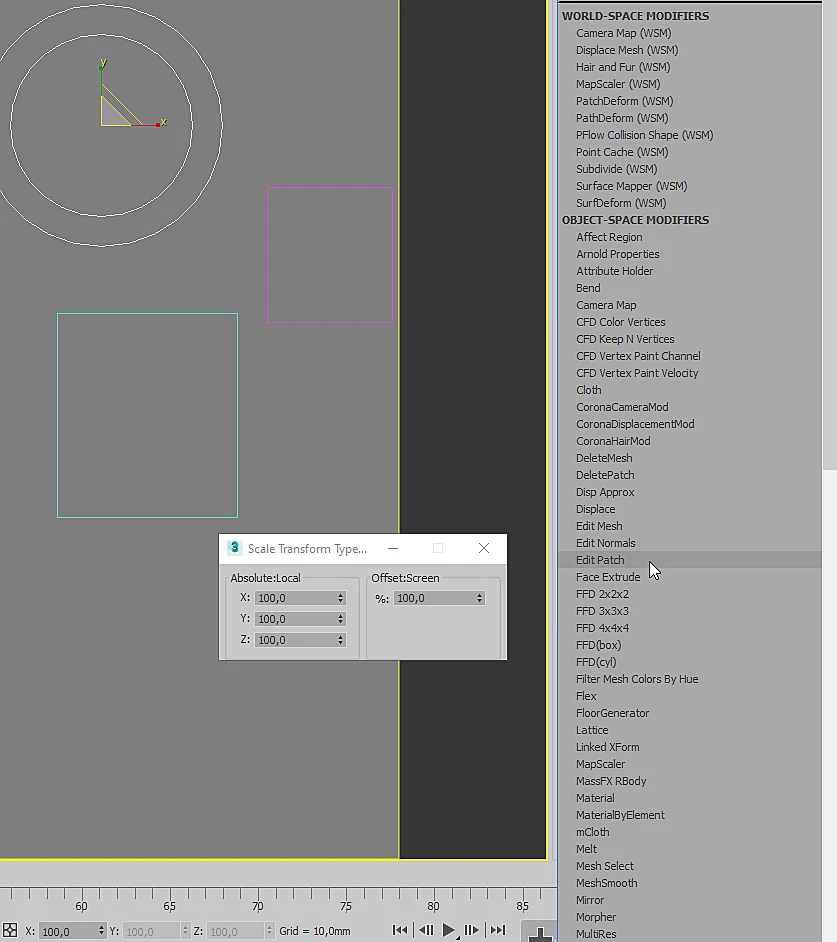The image size is (837, 942).
Task: Minimize the Scale Transform Type-In dialog
Action: (x=393, y=548)
